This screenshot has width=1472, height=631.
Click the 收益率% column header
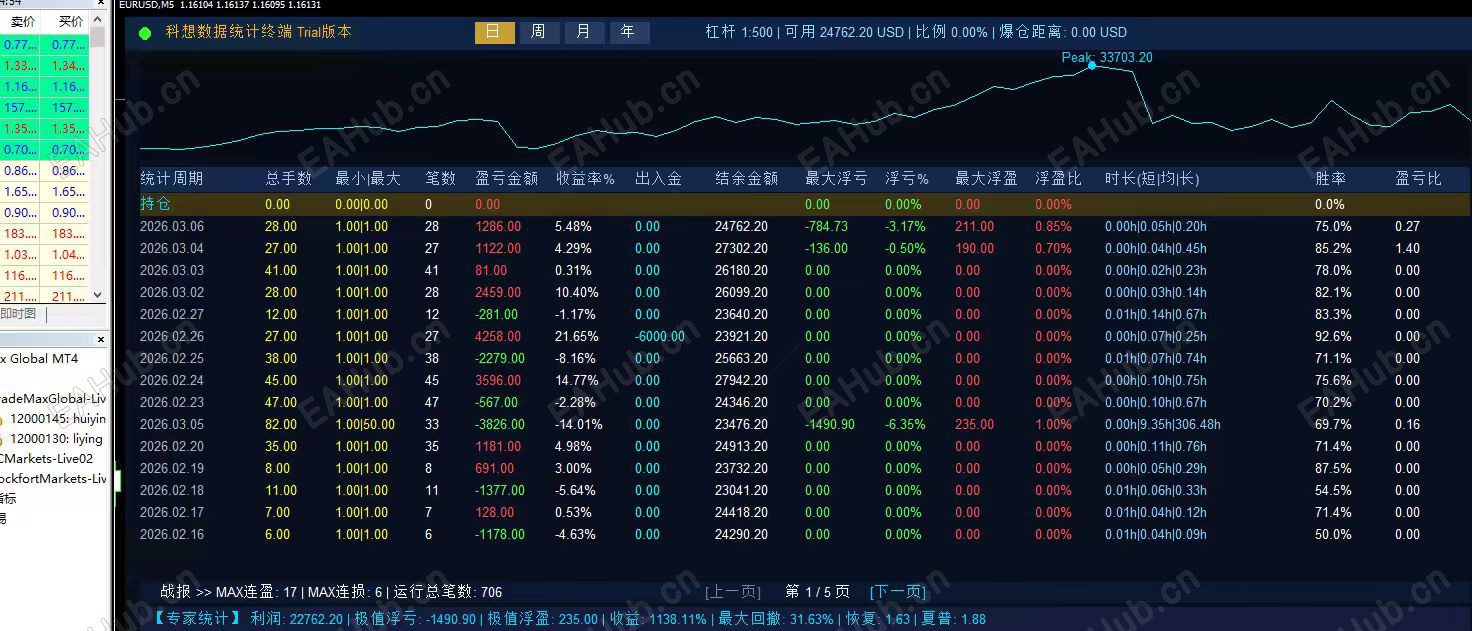[x=585, y=179]
